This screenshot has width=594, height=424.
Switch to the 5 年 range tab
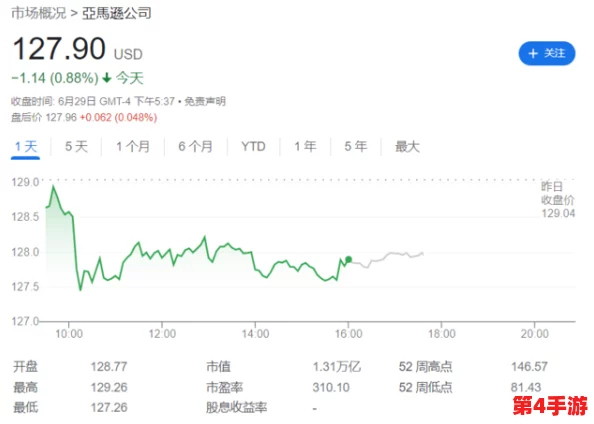[356, 147]
